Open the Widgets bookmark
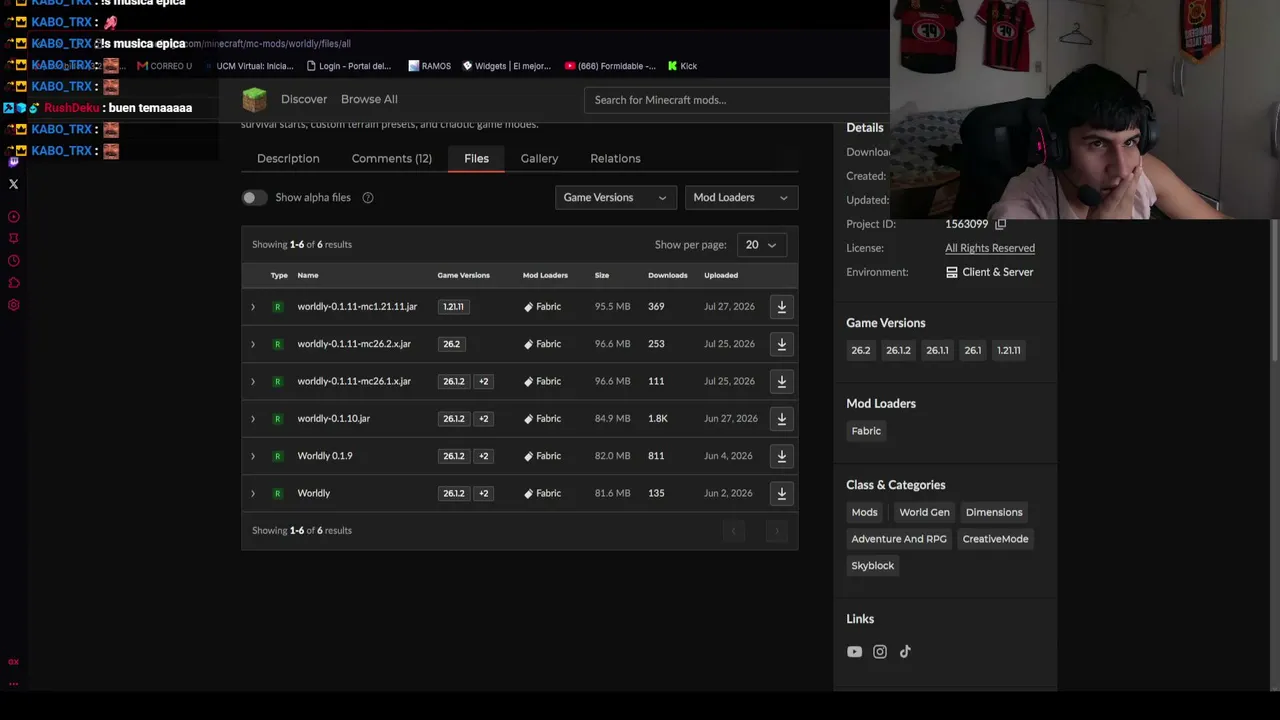 [506, 66]
